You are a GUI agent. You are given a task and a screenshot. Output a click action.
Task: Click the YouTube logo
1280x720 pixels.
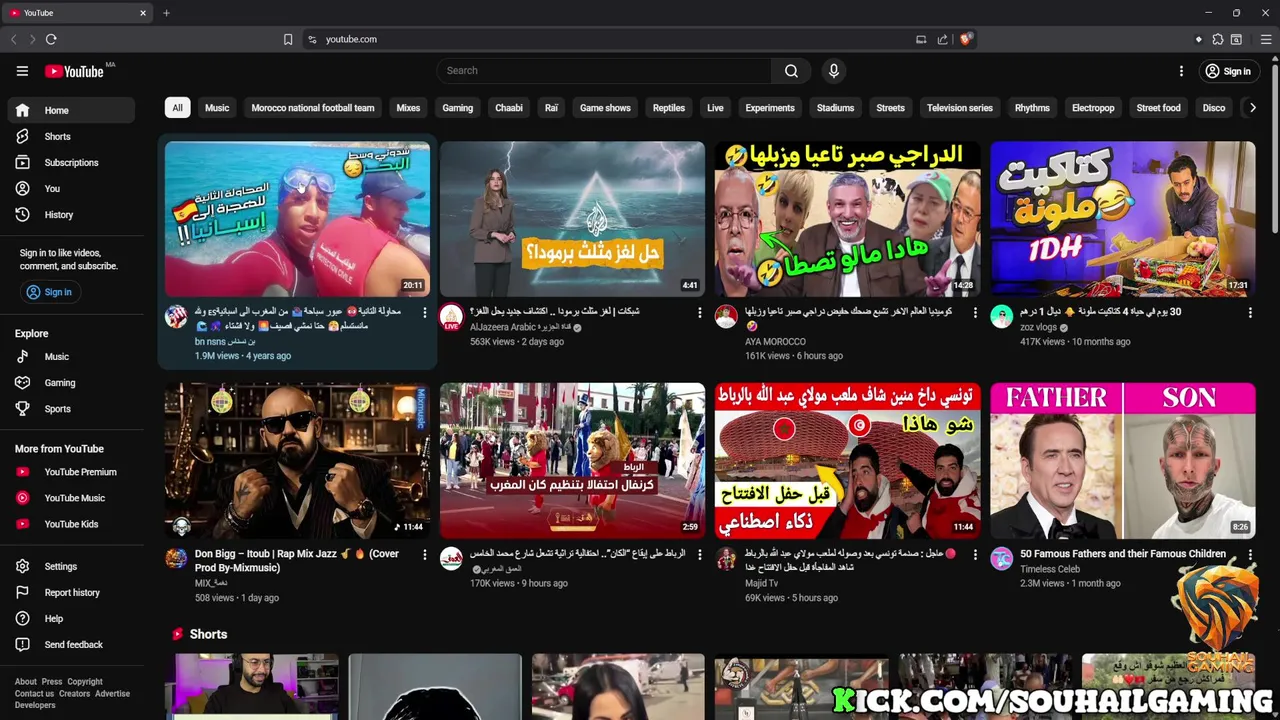coord(74,71)
